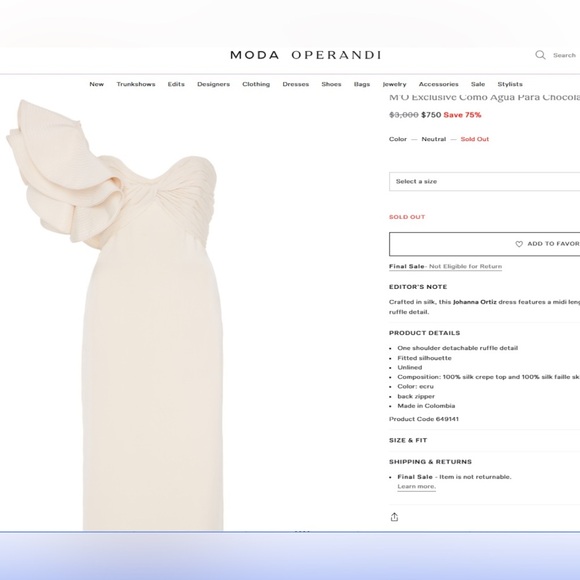Viewport: 580px width, 580px height.
Task: Click One shoulder detachable ruffle detail text
Action: point(458,348)
